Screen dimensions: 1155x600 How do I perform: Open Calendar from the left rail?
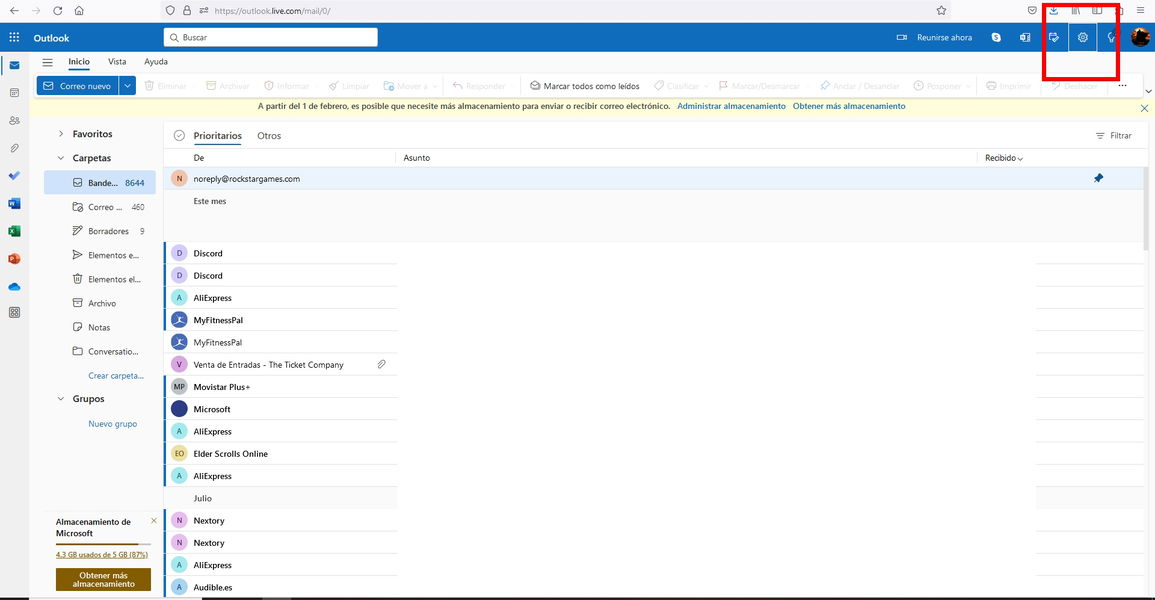(x=14, y=93)
